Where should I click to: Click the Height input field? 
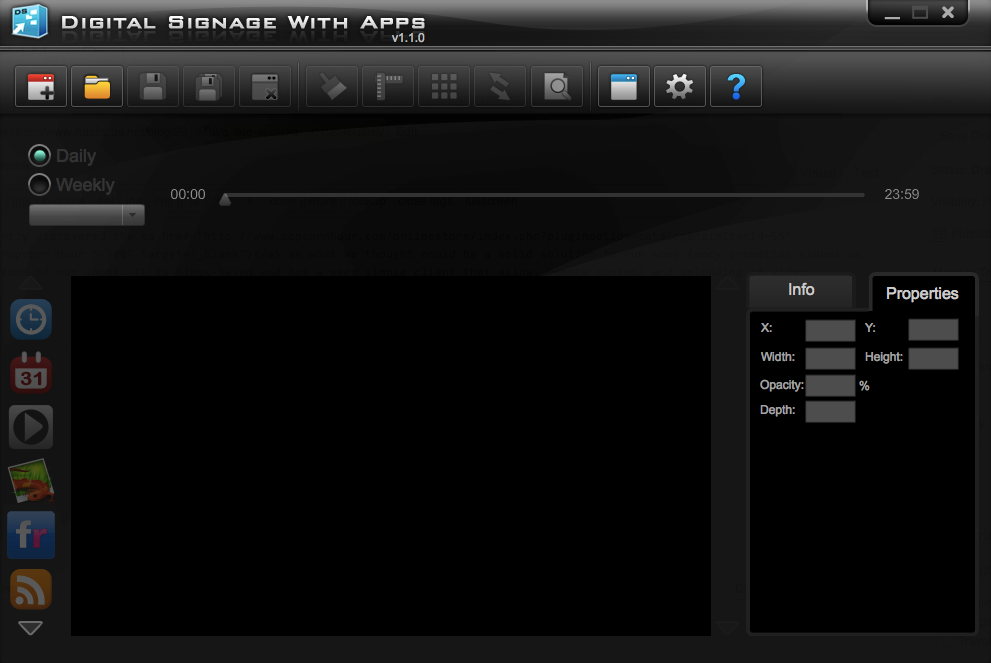[933, 358]
